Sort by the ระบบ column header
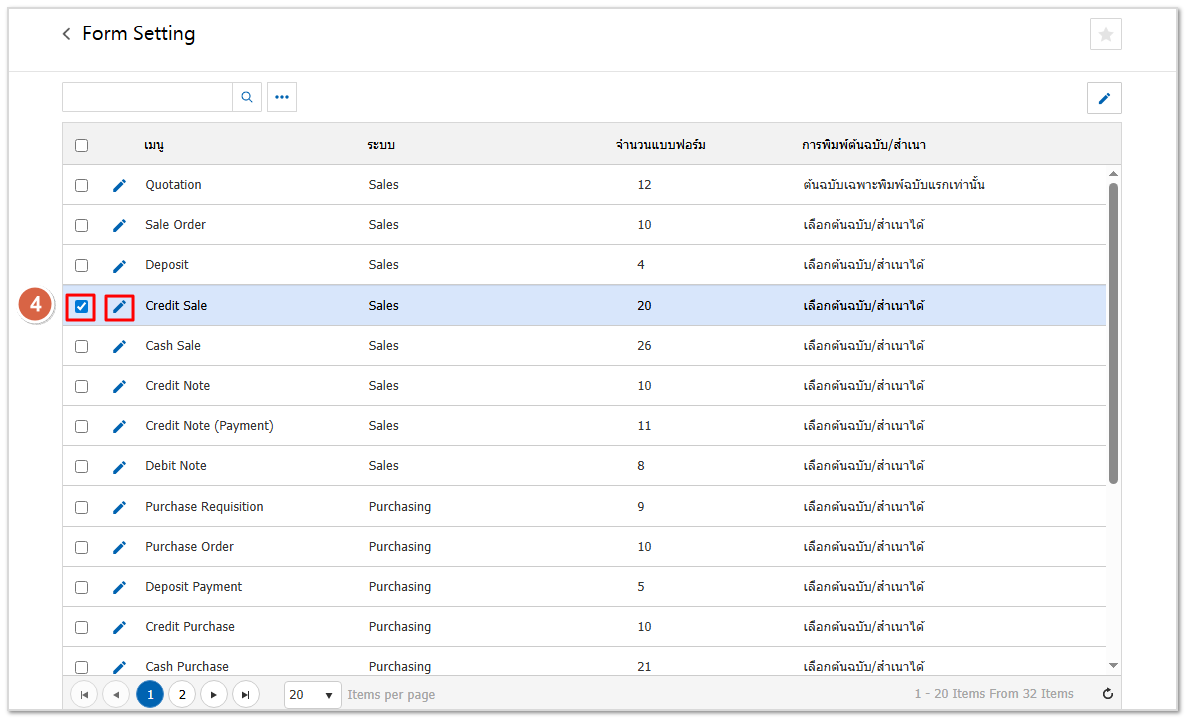The image size is (1185, 718). (x=381, y=145)
